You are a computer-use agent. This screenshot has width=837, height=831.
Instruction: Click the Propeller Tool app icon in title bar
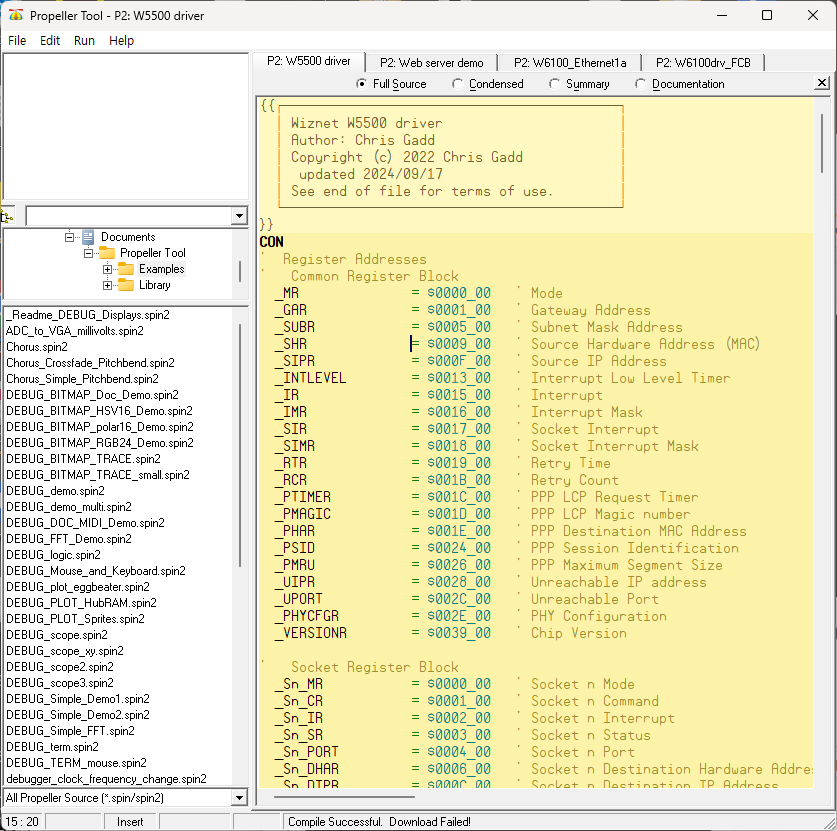tap(15, 15)
